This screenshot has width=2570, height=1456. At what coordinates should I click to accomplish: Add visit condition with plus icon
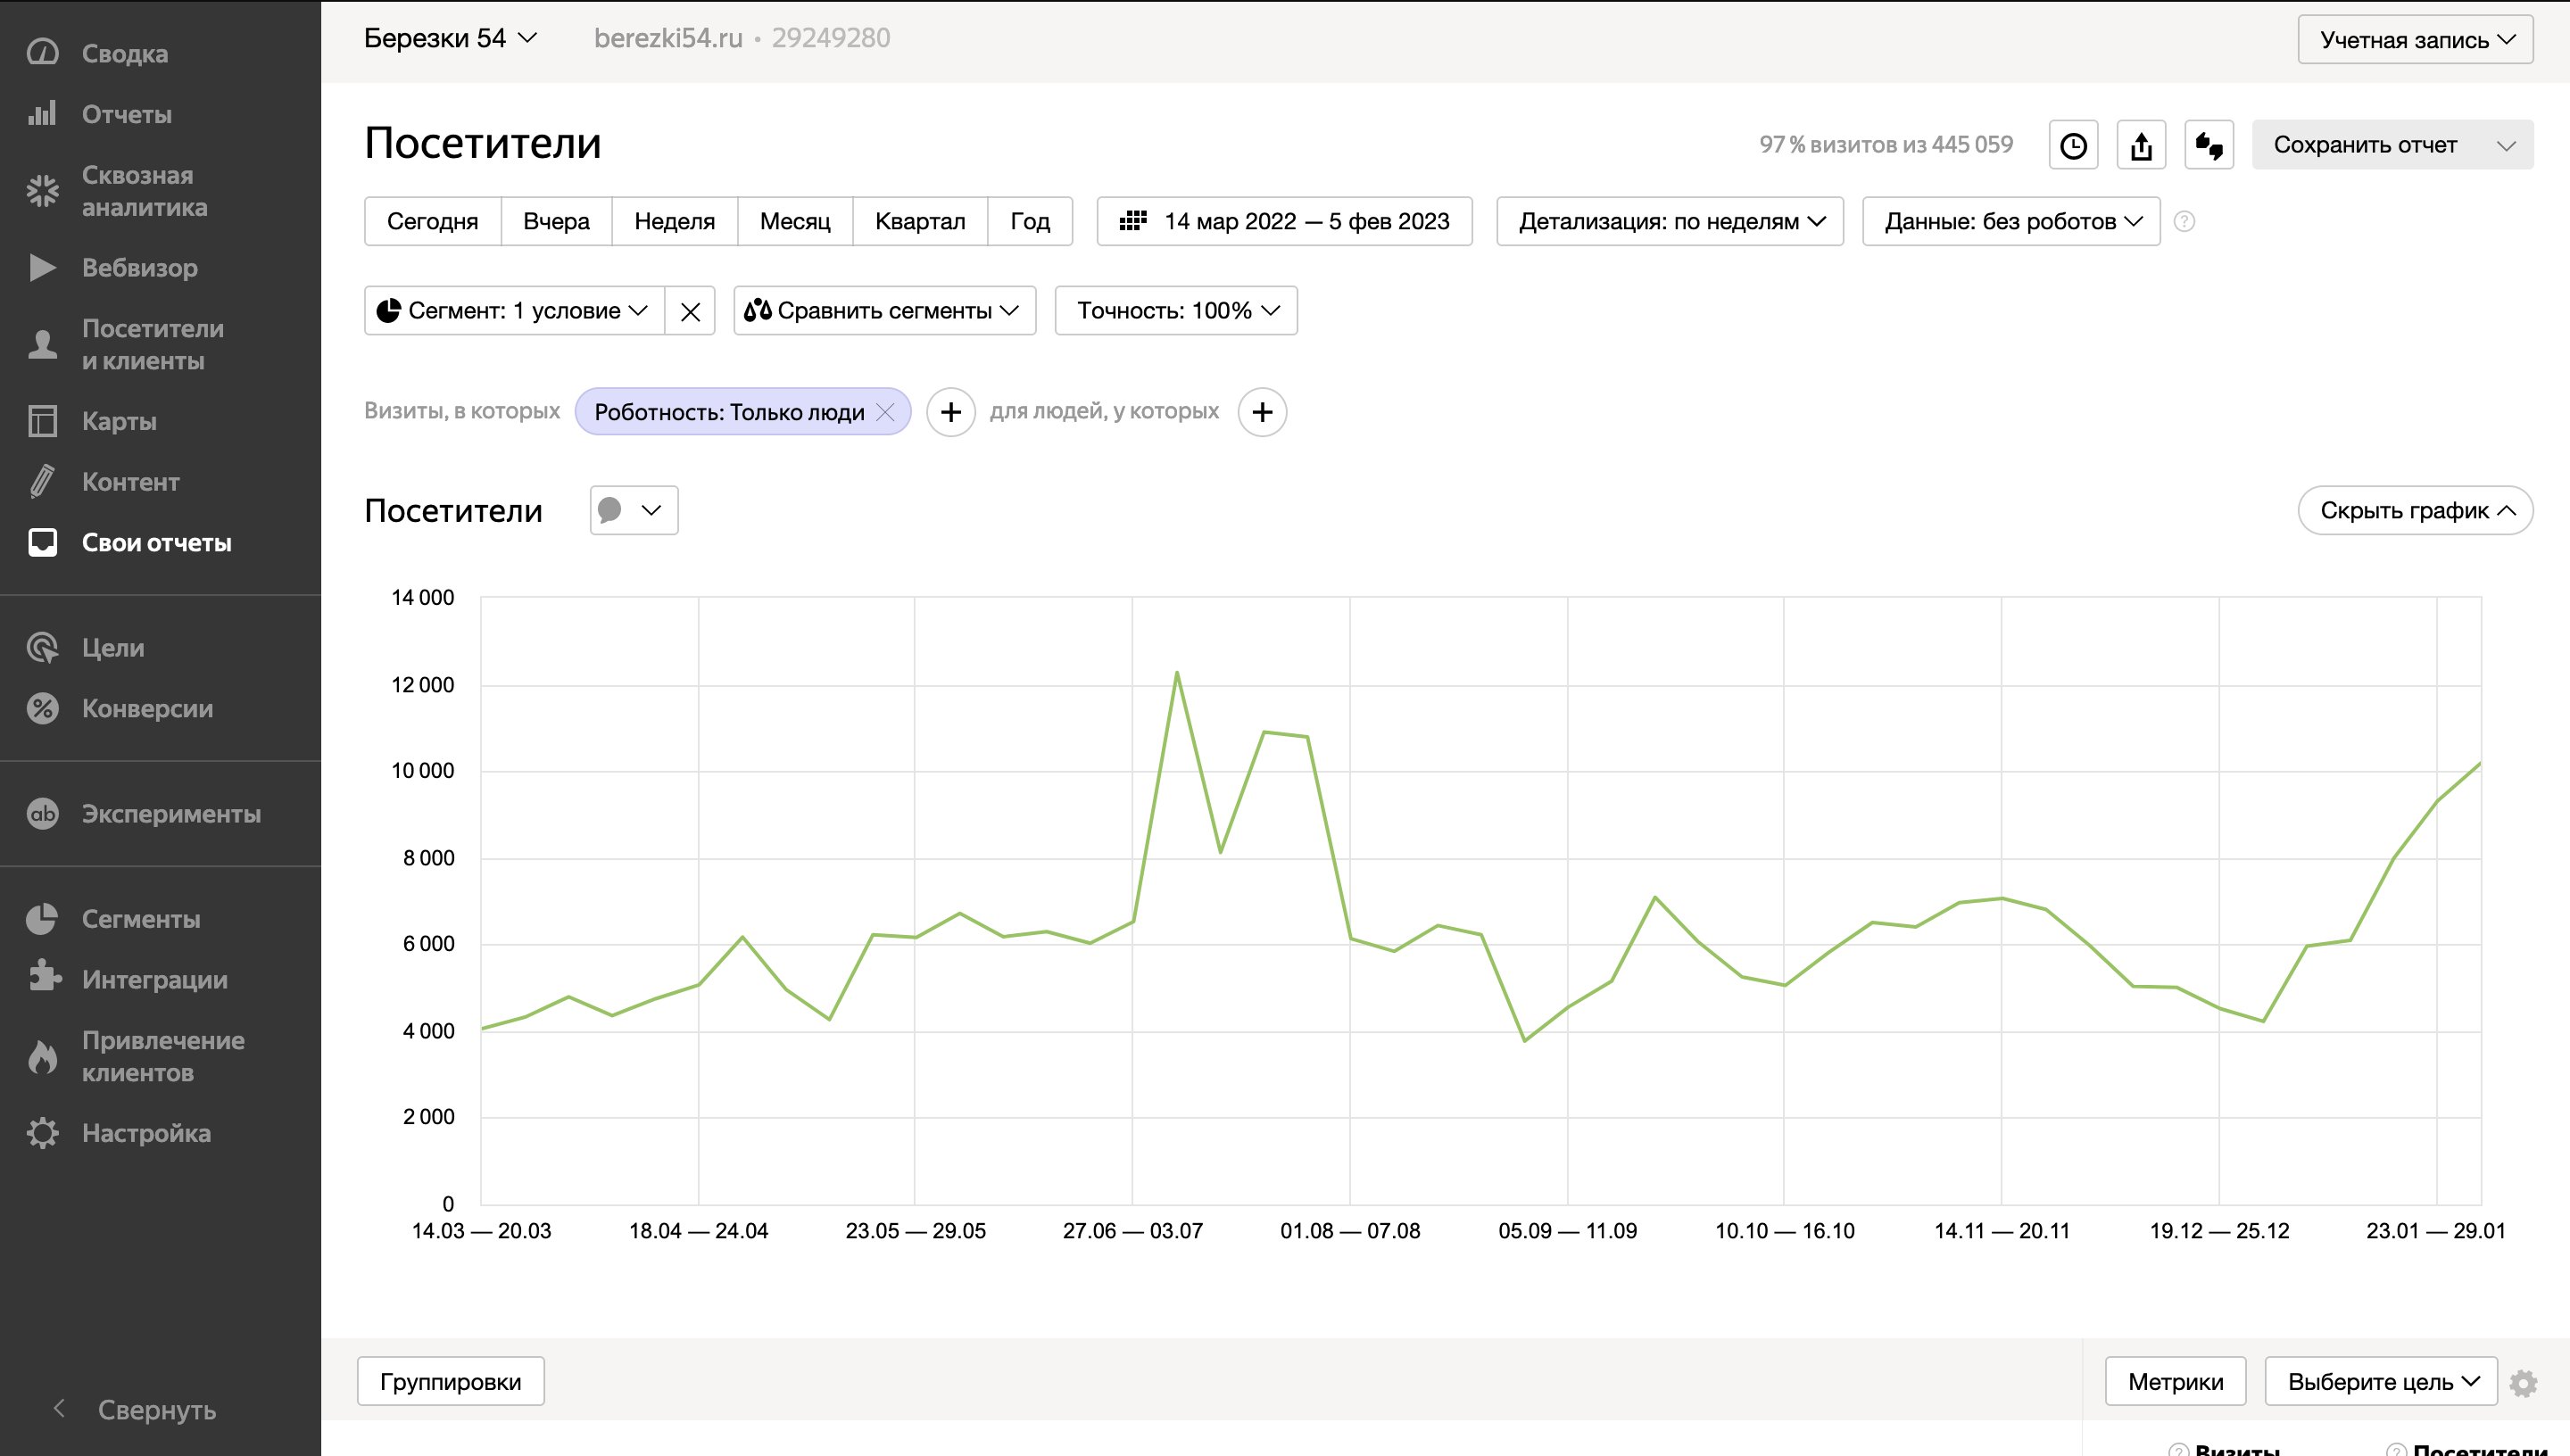(950, 412)
